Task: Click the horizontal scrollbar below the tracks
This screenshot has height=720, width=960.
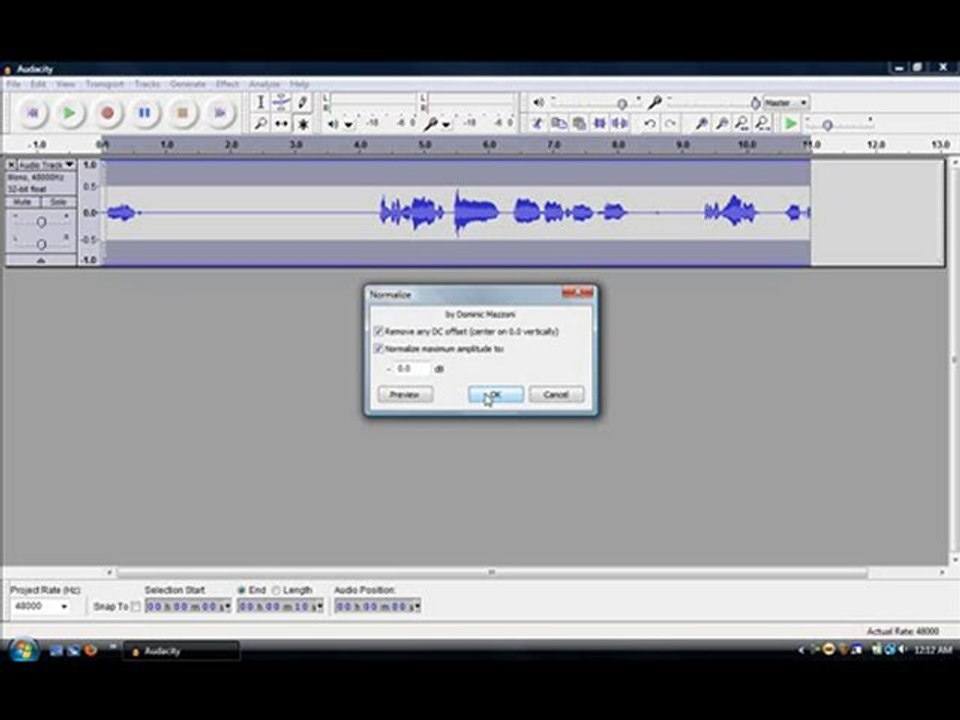Action: (x=492, y=572)
